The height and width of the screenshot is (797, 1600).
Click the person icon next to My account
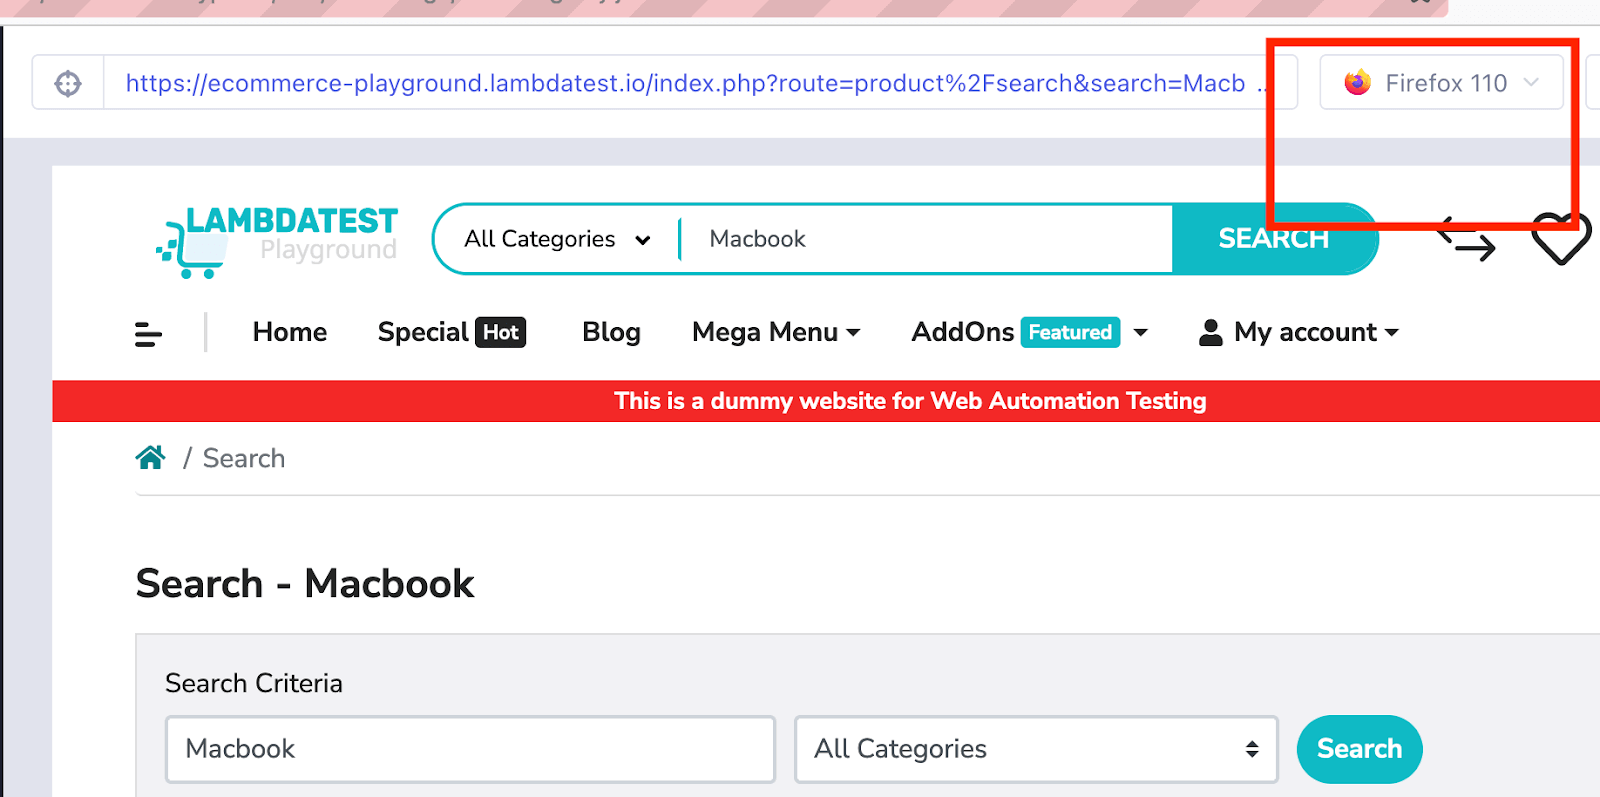click(x=1210, y=332)
